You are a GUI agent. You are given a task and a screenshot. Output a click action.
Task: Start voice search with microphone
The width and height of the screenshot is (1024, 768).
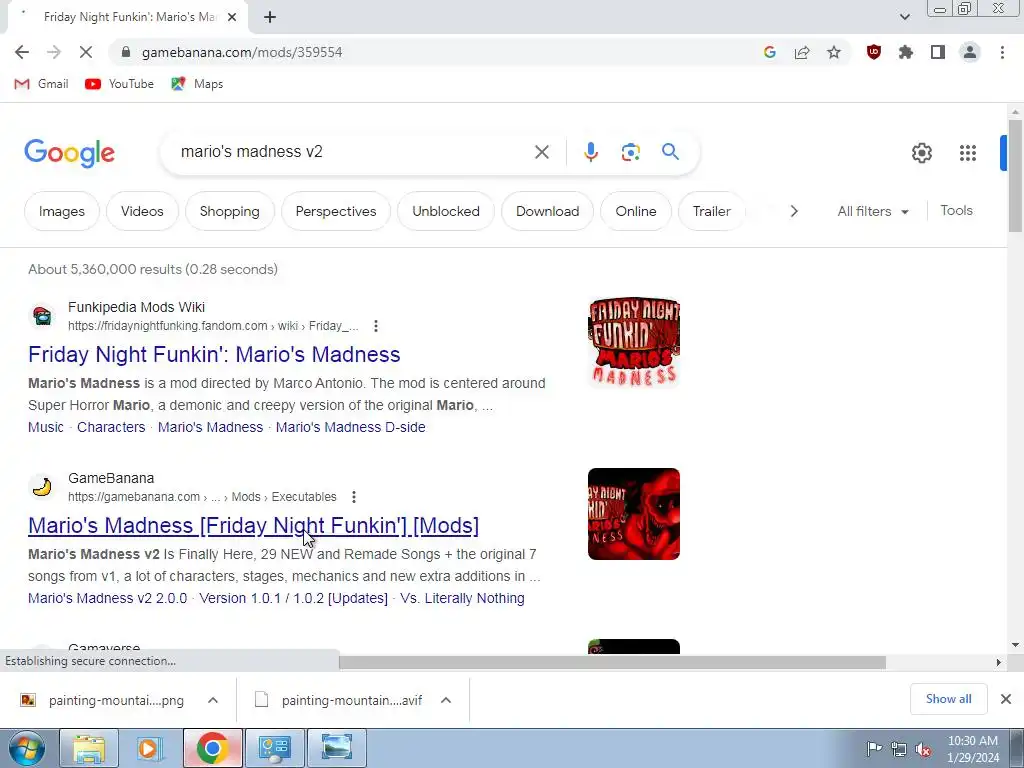(590, 152)
